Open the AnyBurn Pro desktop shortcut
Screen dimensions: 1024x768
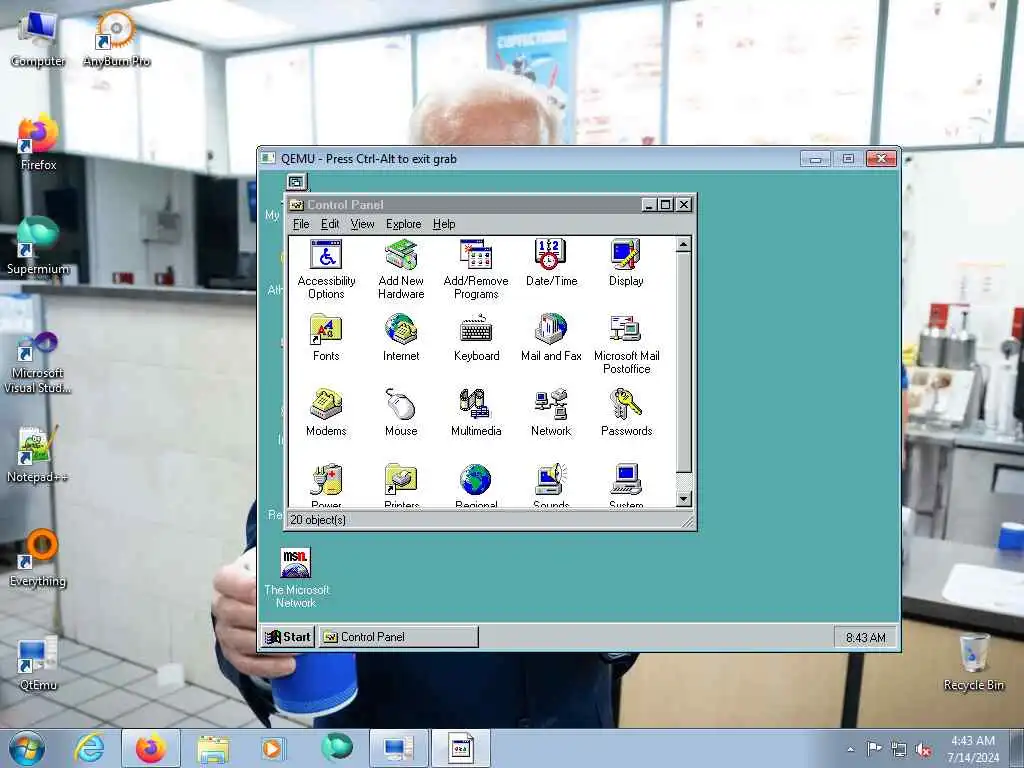[x=116, y=39]
